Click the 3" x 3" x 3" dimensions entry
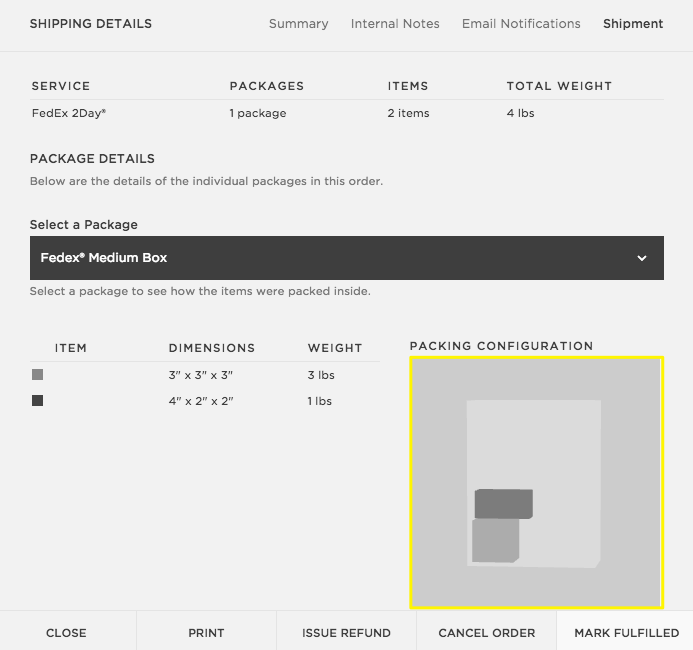The image size is (693, 650). coord(200,375)
